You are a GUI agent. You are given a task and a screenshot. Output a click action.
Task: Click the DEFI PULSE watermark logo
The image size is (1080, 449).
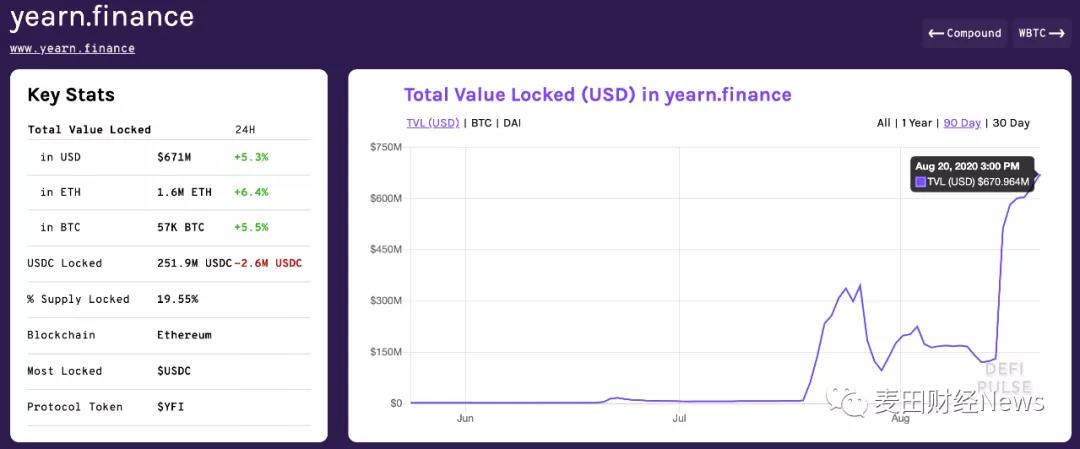(x=1004, y=377)
